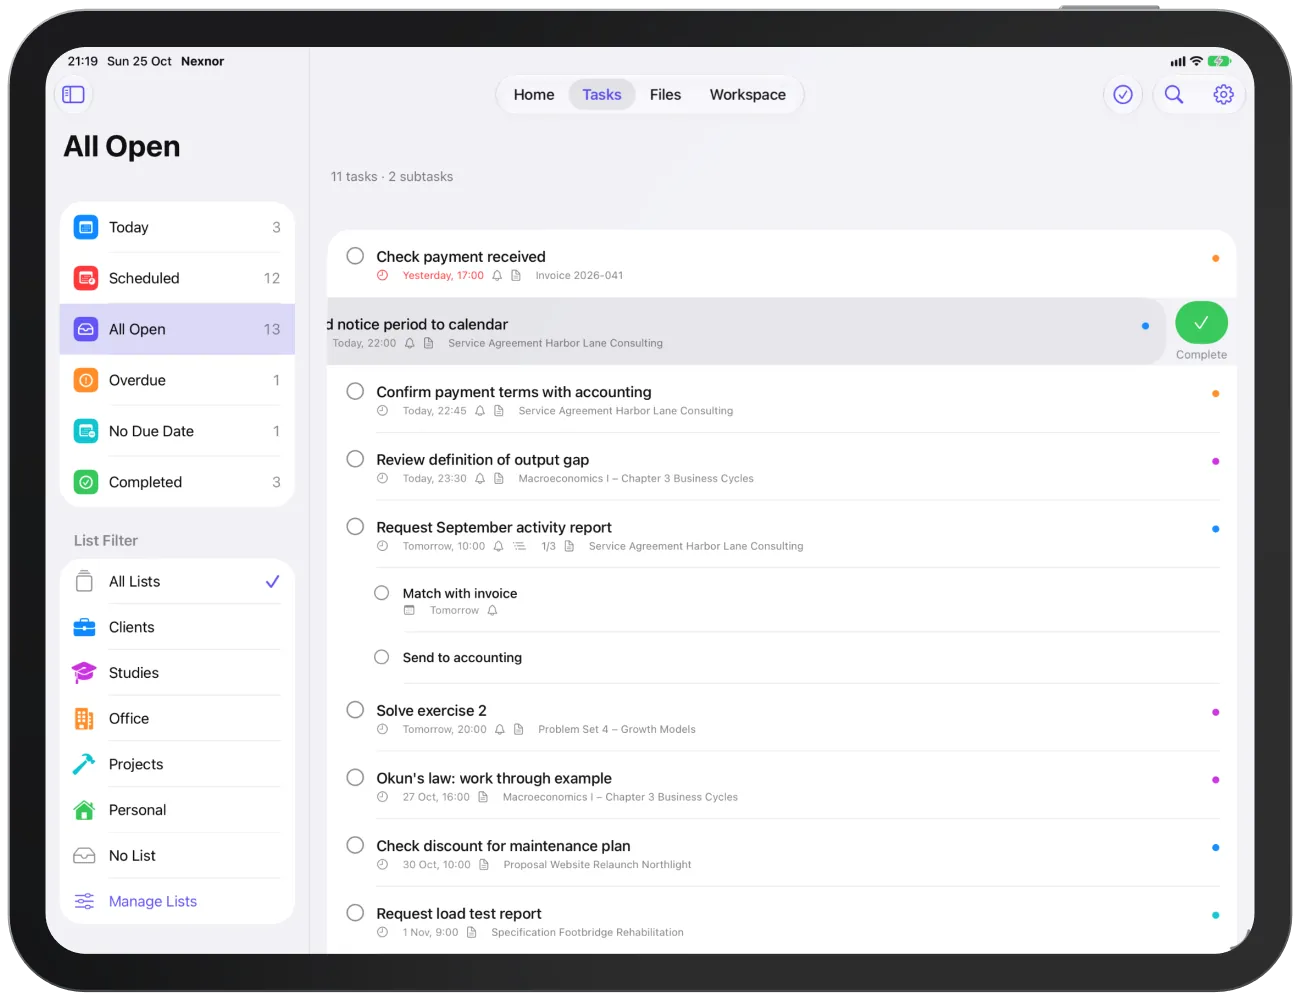Click the 1/3 subtask counter
This screenshot has width=1300, height=998.
click(548, 546)
